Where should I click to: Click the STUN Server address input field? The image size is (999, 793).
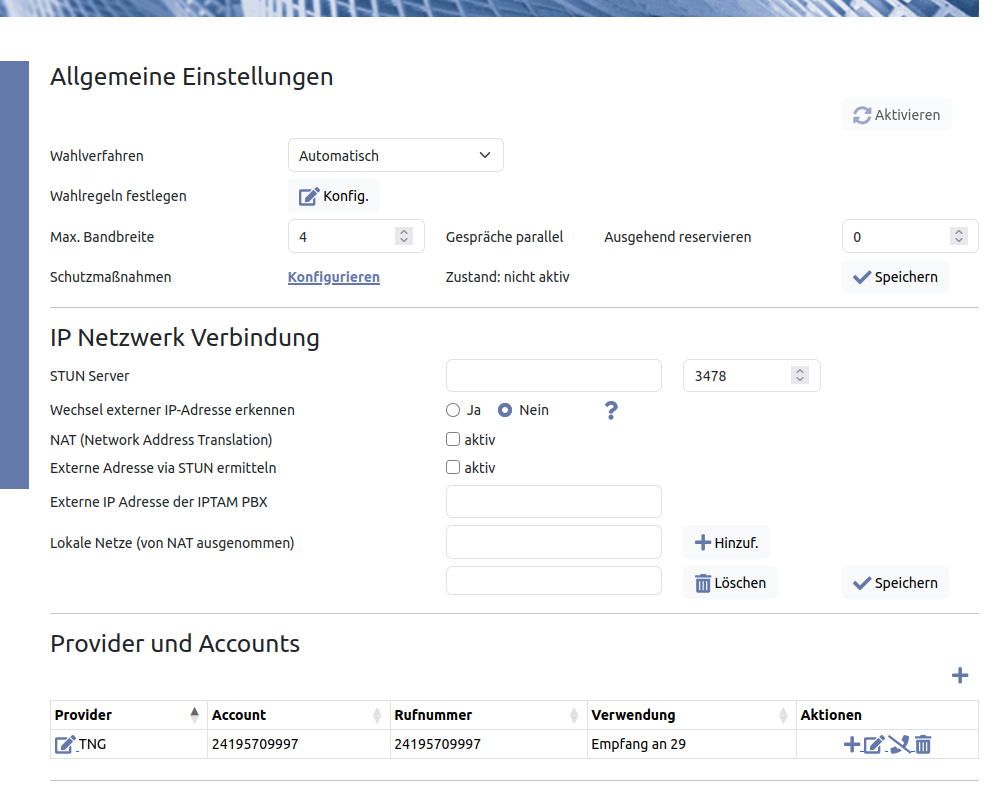(x=554, y=376)
